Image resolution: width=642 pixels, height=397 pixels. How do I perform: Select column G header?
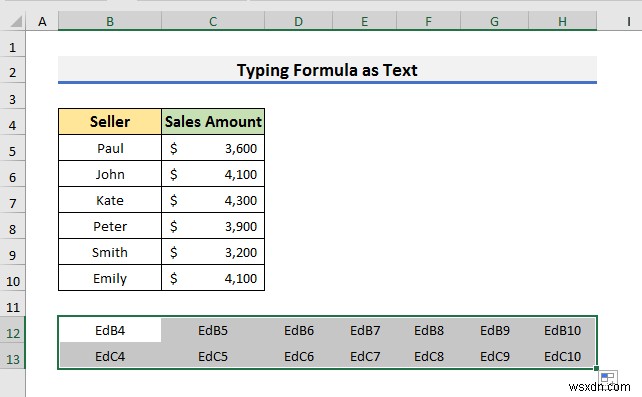pyautogui.click(x=494, y=21)
